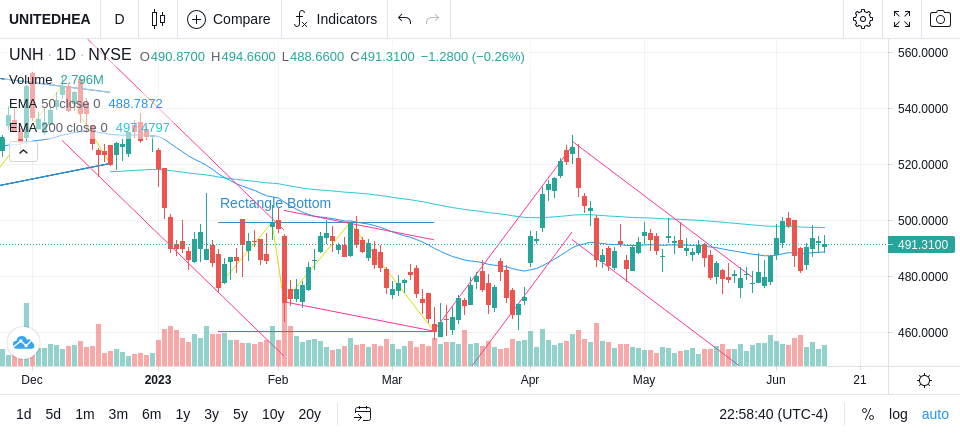960x433 pixels.
Task: Toggle log scale mode
Action: 898,415
